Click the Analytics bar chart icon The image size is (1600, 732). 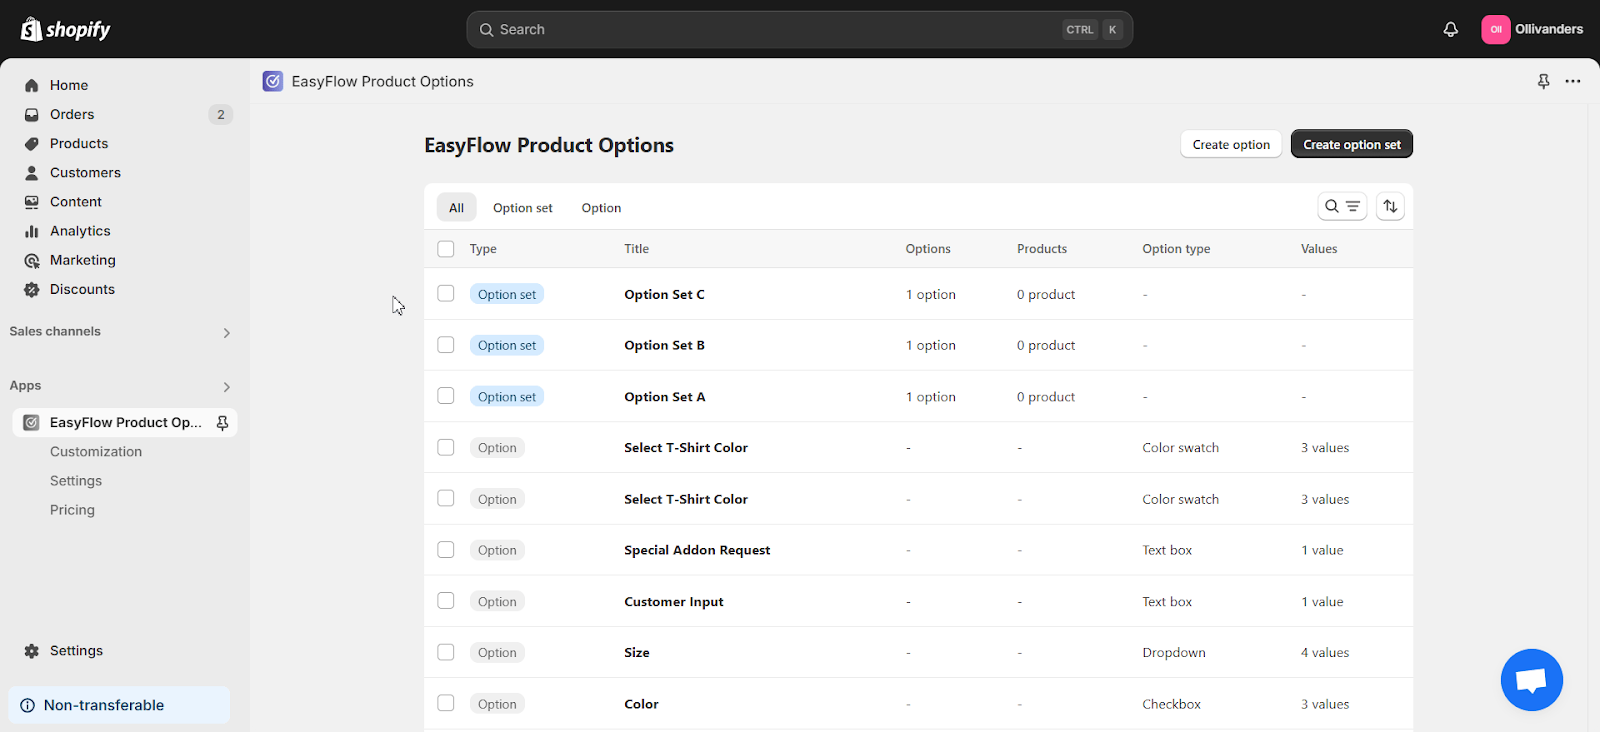32,230
